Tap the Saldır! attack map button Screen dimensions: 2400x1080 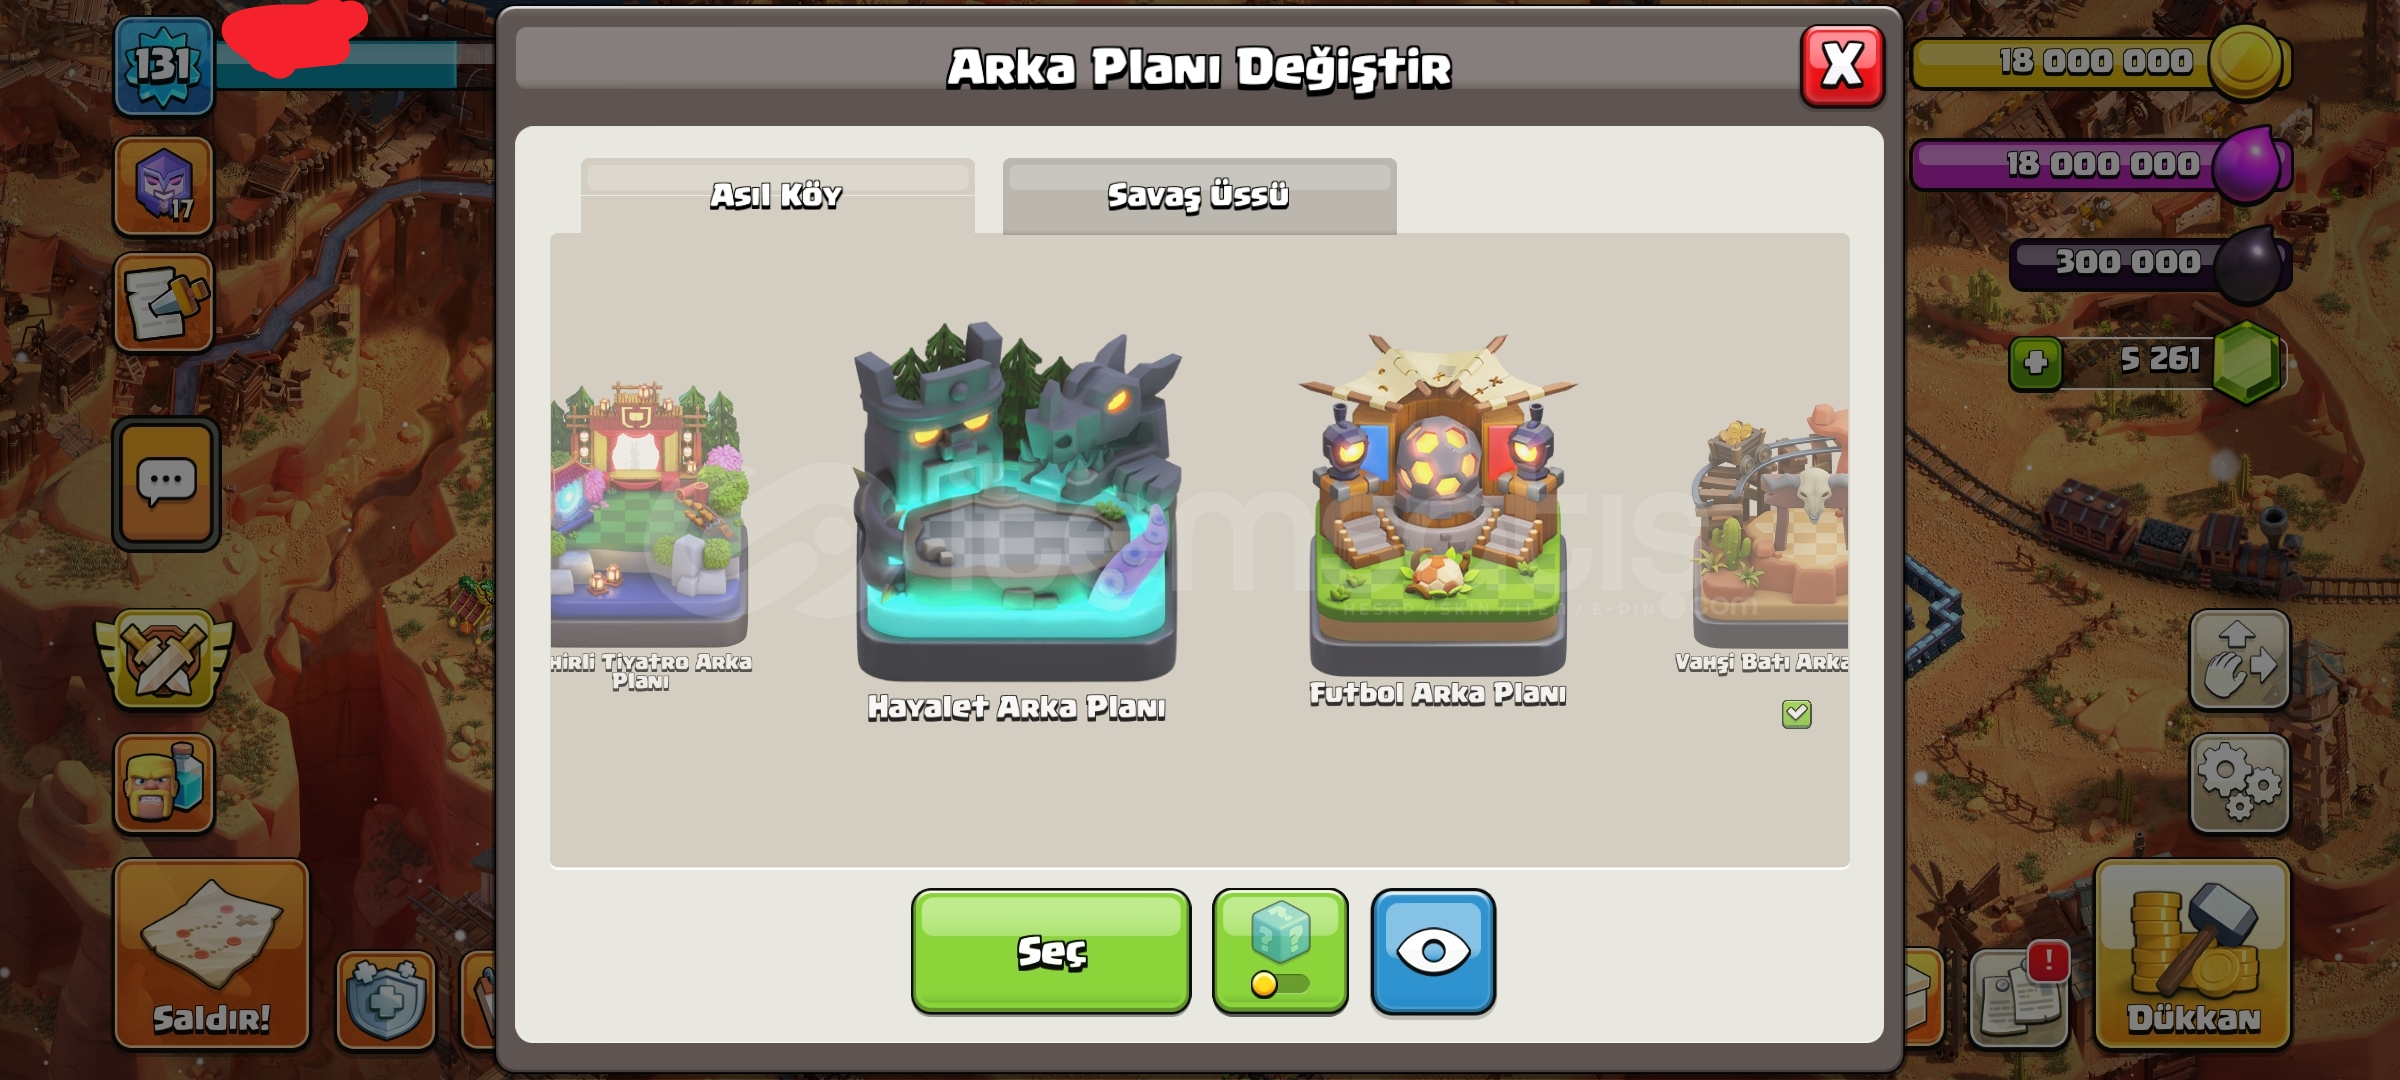click(x=211, y=954)
